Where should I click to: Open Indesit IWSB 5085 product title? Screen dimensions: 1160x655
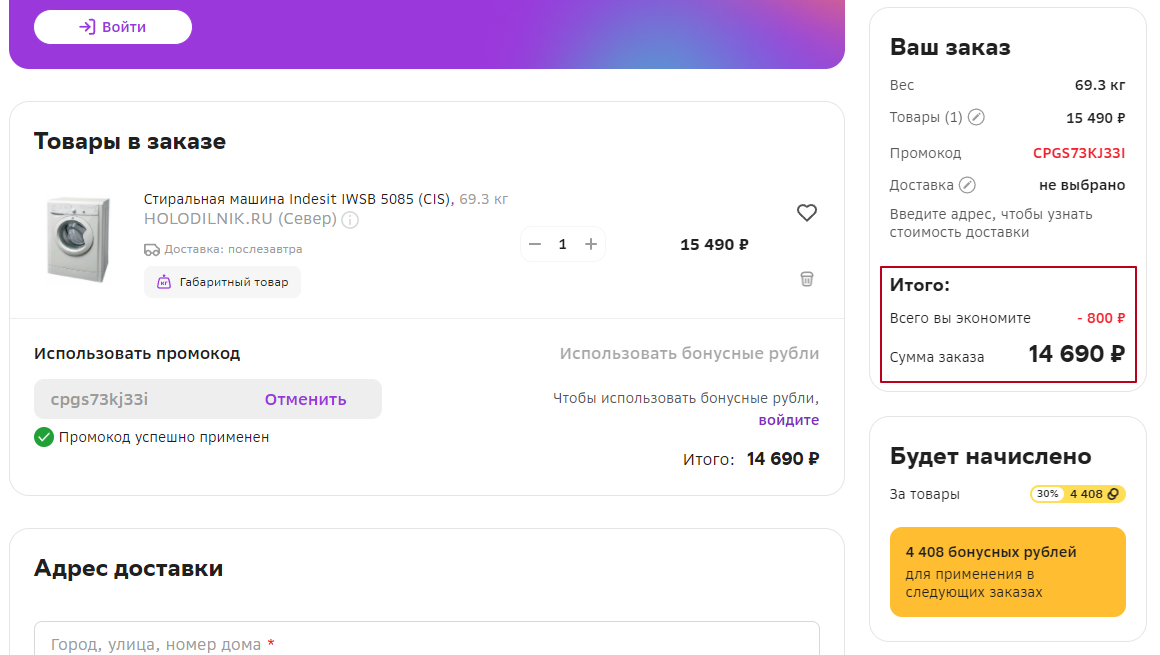coord(298,199)
